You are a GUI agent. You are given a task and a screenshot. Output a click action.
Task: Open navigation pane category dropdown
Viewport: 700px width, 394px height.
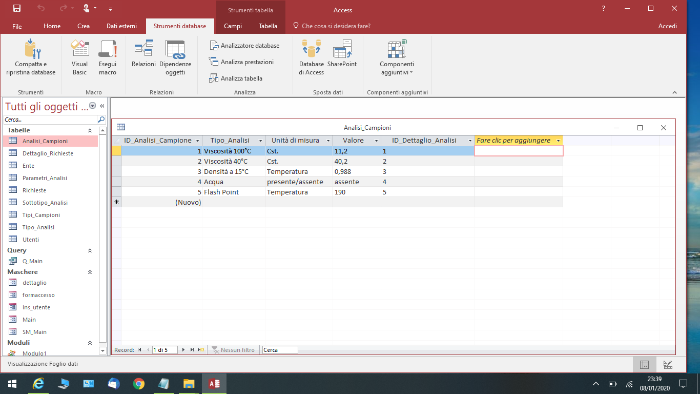click(x=92, y=106)
